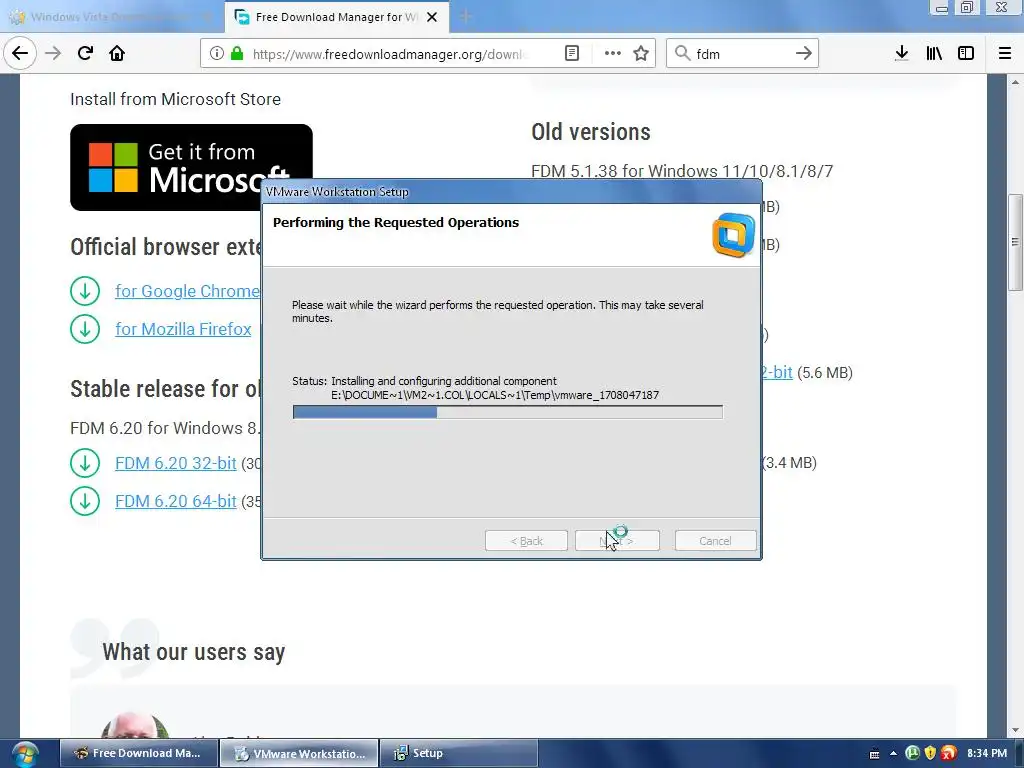Screen dimensions: 1024x768
Task: Open site information with the info icon
Action: click(217, 54)
